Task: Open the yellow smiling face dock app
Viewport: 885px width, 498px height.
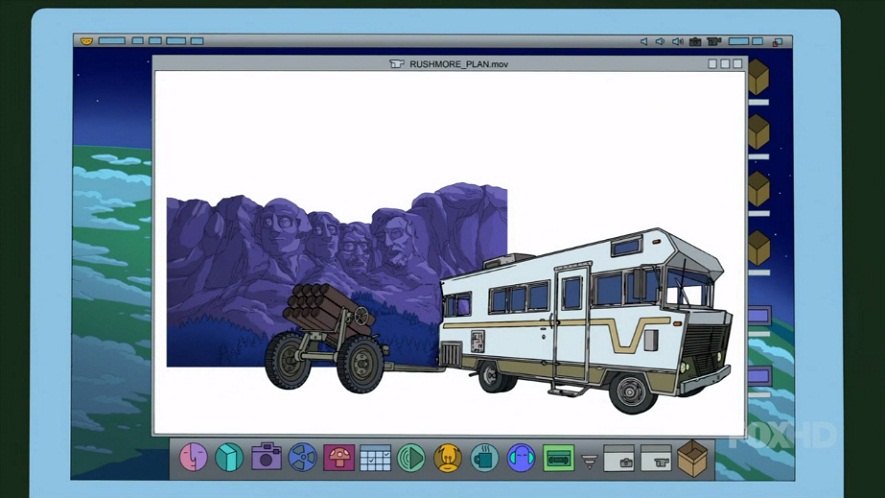Action: tap(448, 457)
